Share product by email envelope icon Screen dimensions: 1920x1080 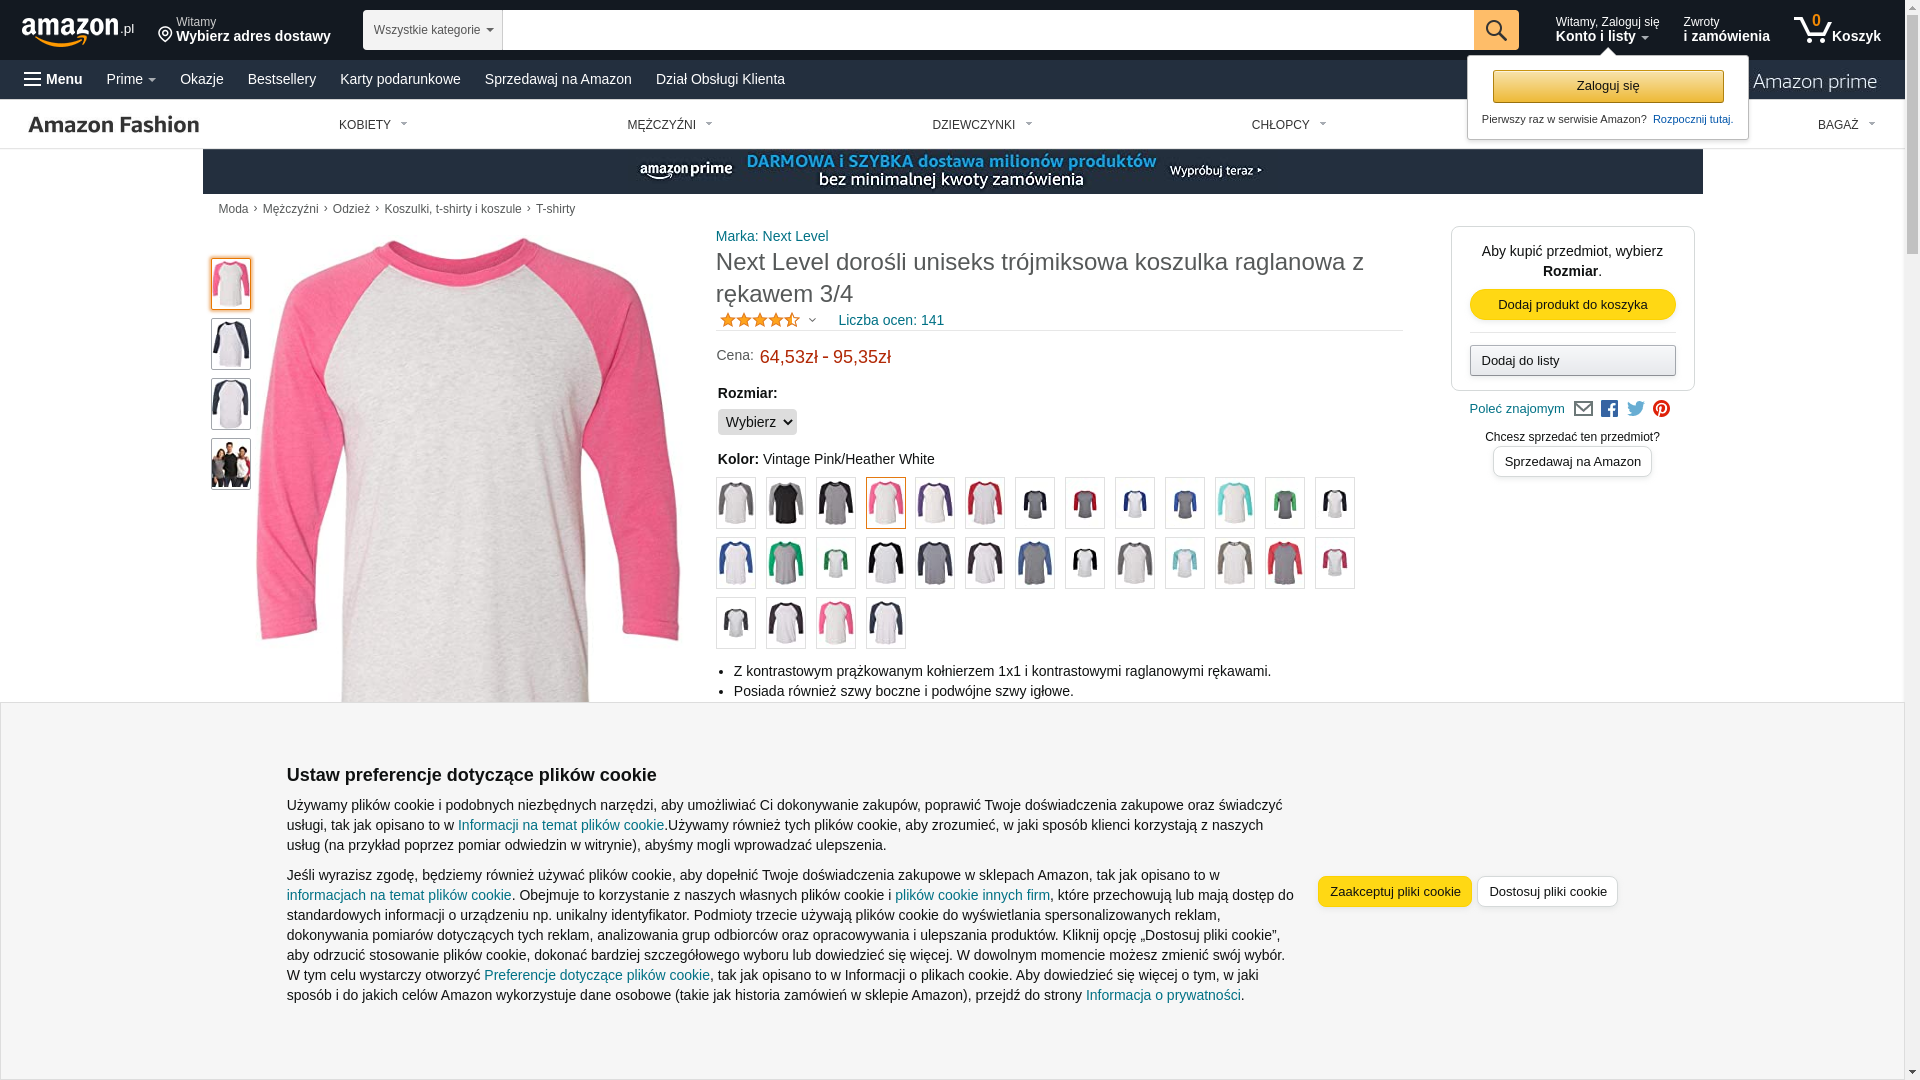coord(1583,409)
